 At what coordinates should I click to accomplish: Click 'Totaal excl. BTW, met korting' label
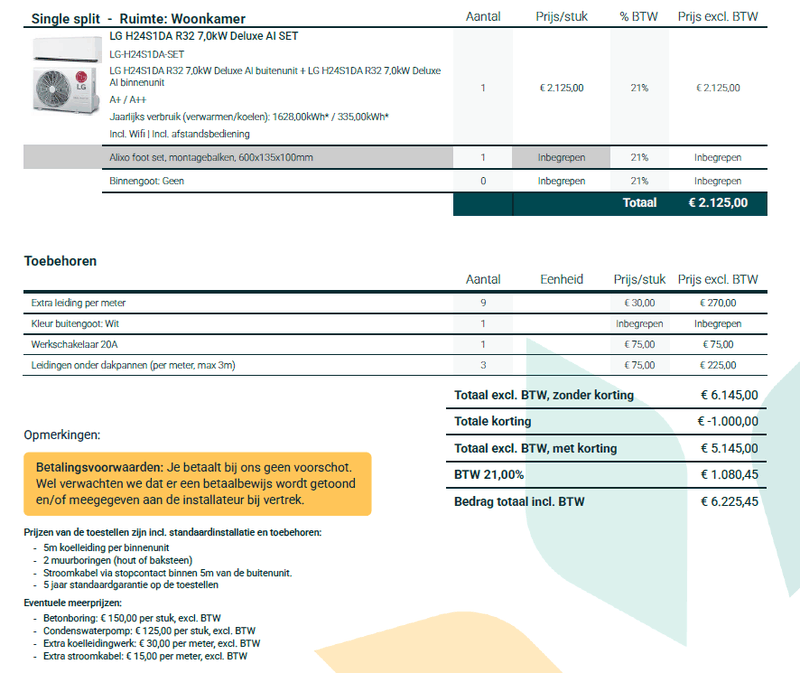(x=535, y=448)
